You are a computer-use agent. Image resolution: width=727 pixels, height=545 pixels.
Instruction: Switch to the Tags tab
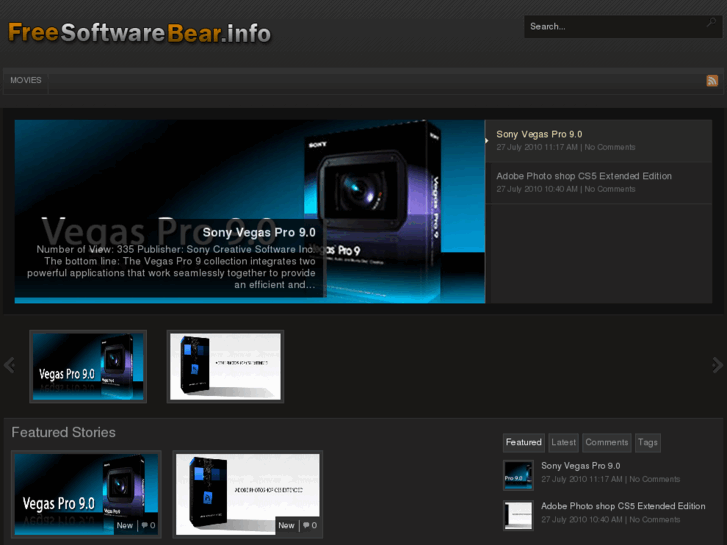[648, 442]
